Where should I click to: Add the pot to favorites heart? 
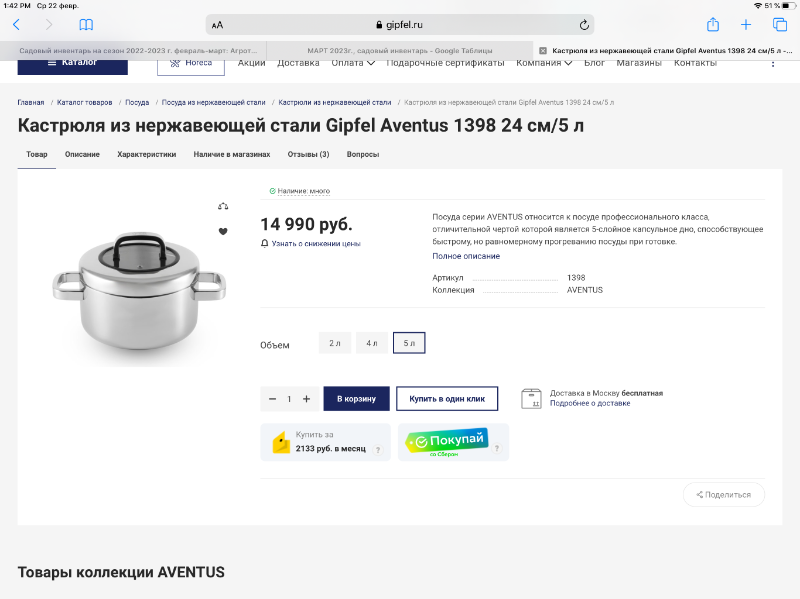[223, 231]
